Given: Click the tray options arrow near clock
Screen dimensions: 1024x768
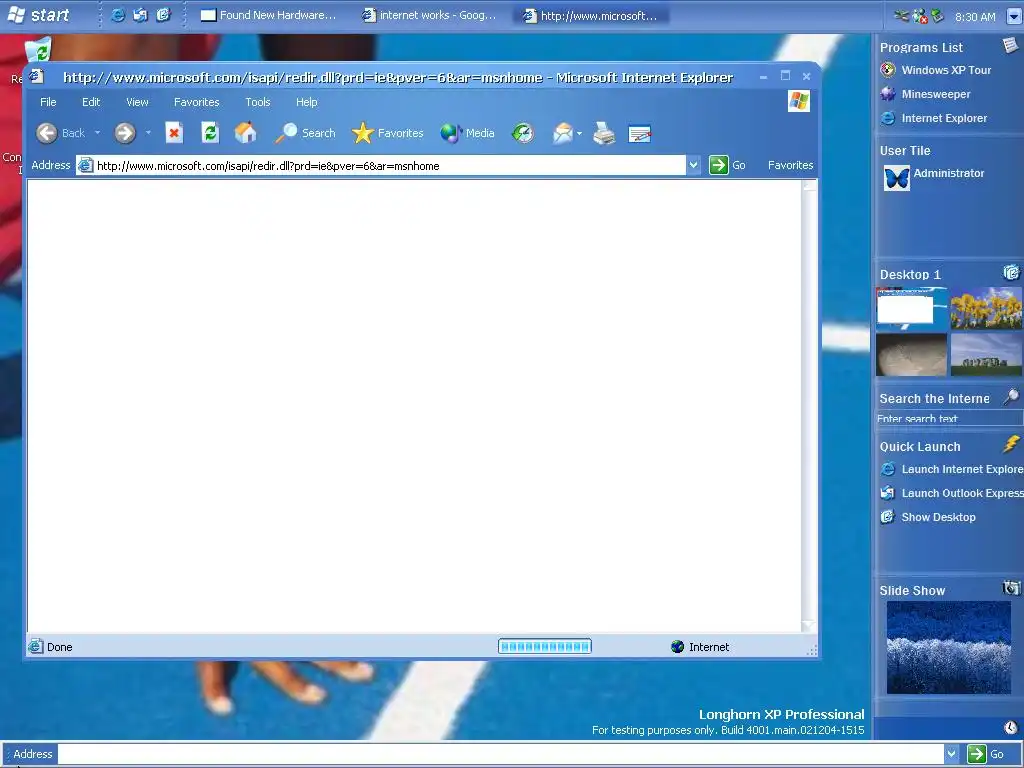Looking at the screenshot, I should tap(1014, 16).
